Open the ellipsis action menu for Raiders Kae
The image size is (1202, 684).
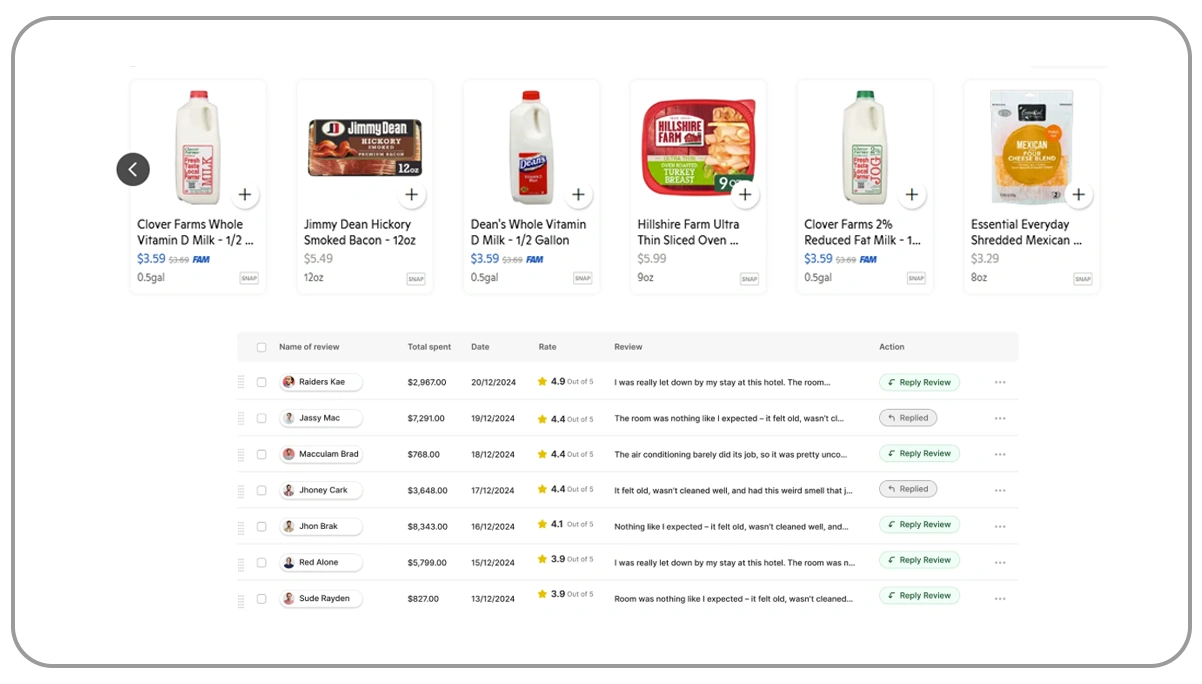pos(1000,382)
